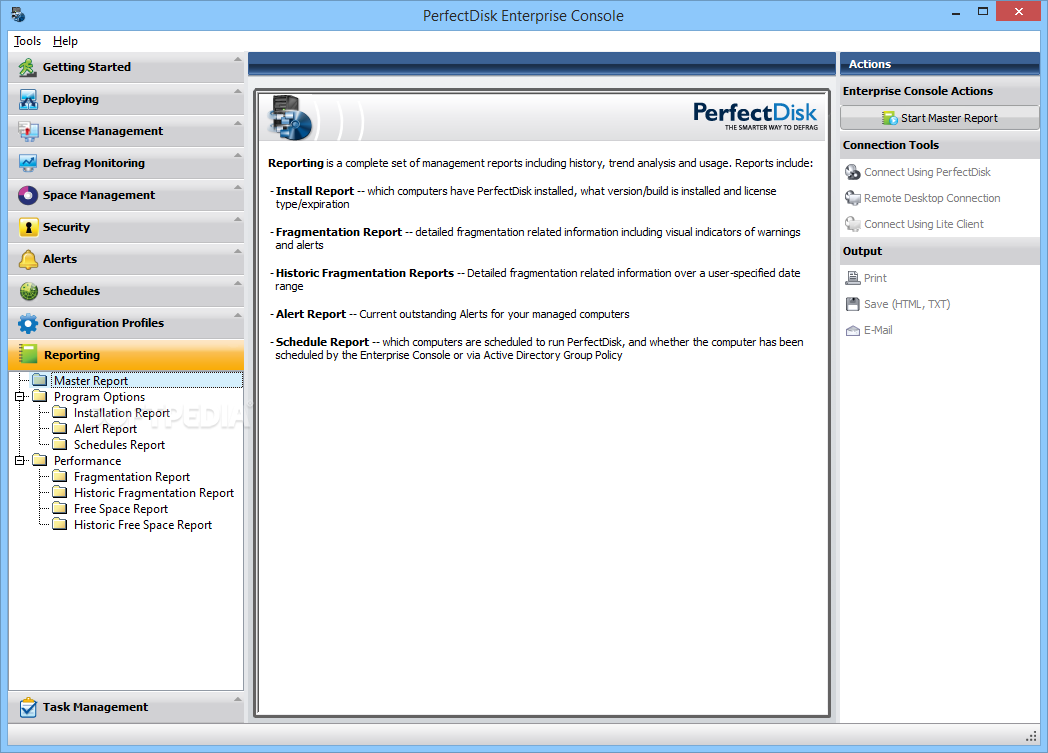Click Connect Using PerfectDisk link
Viewport: 1048px width, 753px height.
click(927, 172)
